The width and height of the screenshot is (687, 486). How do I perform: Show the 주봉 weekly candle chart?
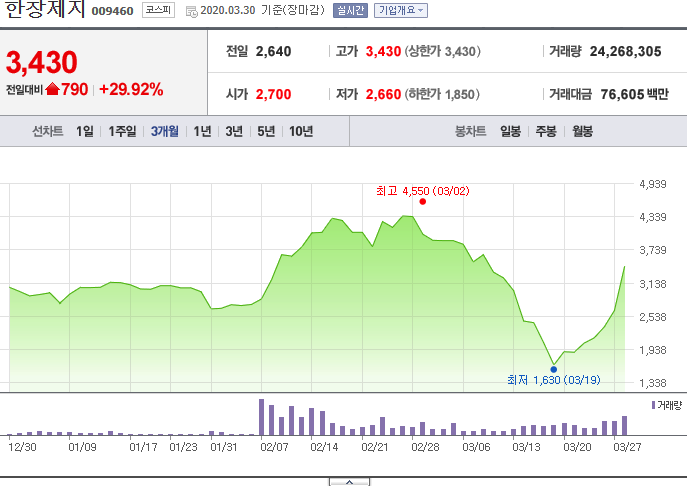click(x=546, y=131)
